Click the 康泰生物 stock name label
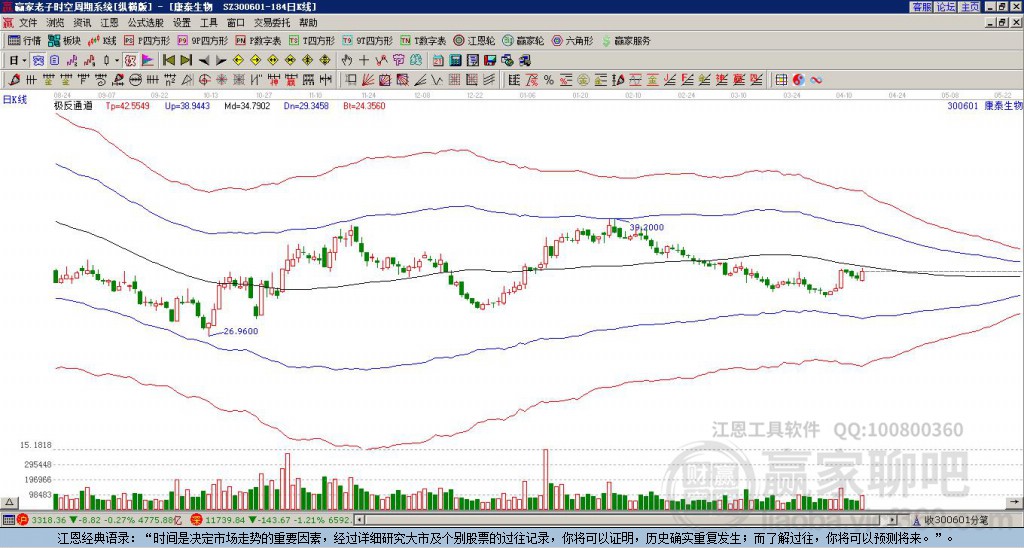The height and width of the screenshot is (548, 1024). tap(1002, 105)
